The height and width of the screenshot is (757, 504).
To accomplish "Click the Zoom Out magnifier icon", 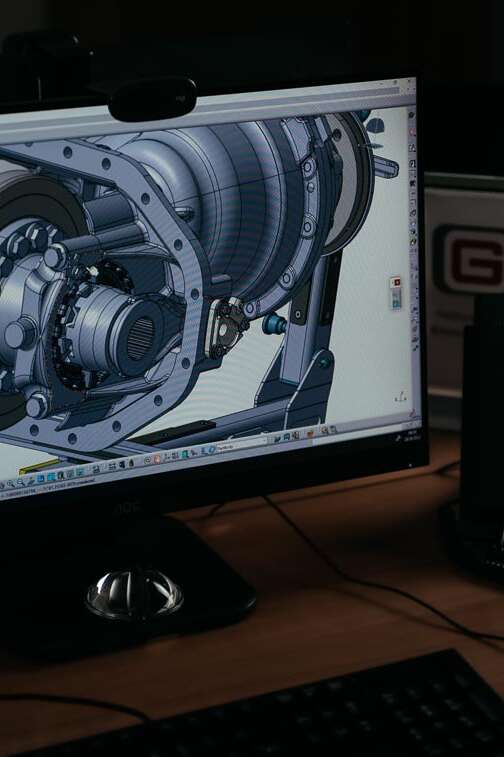I will point(20,482).
